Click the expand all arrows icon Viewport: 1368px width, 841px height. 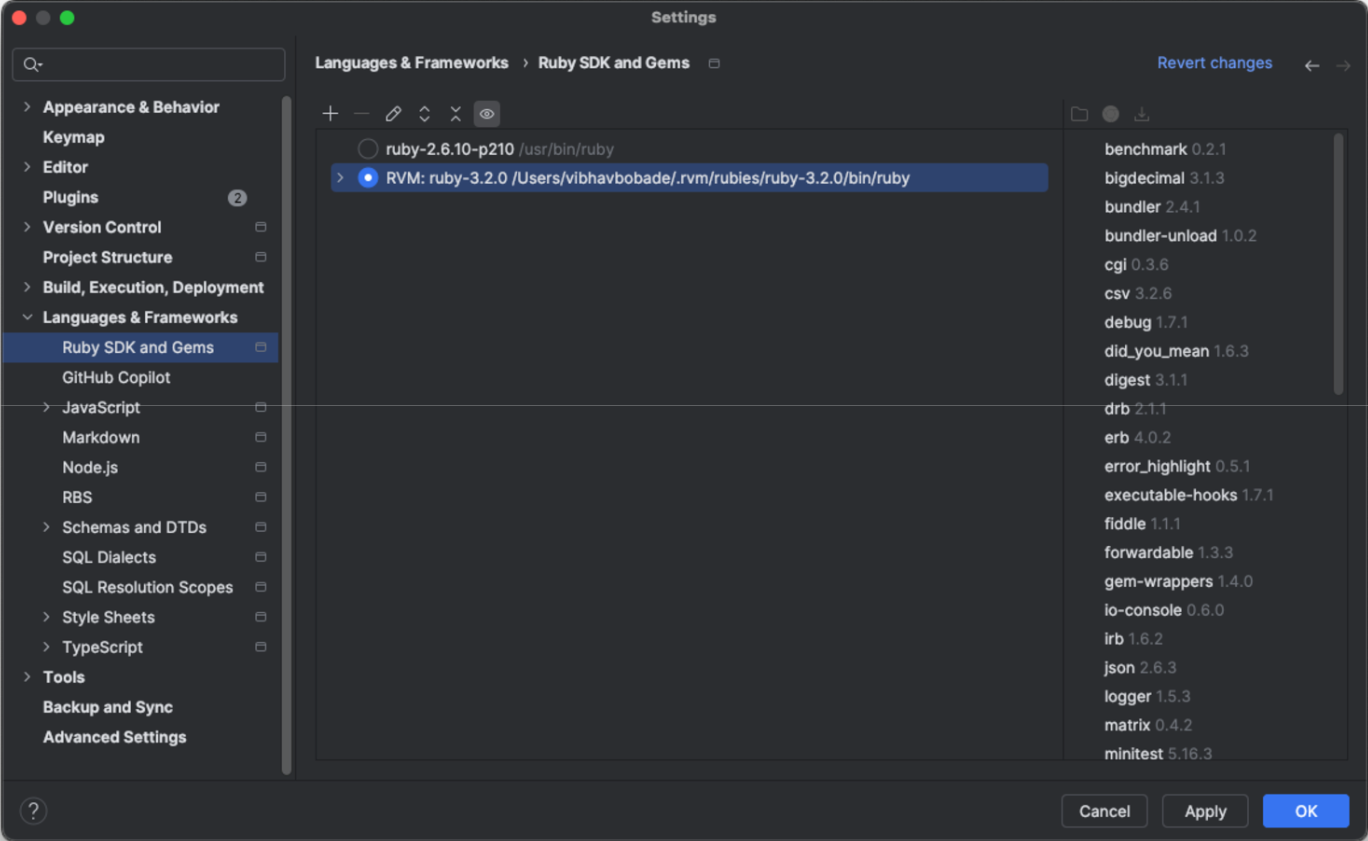pos(424,114)
